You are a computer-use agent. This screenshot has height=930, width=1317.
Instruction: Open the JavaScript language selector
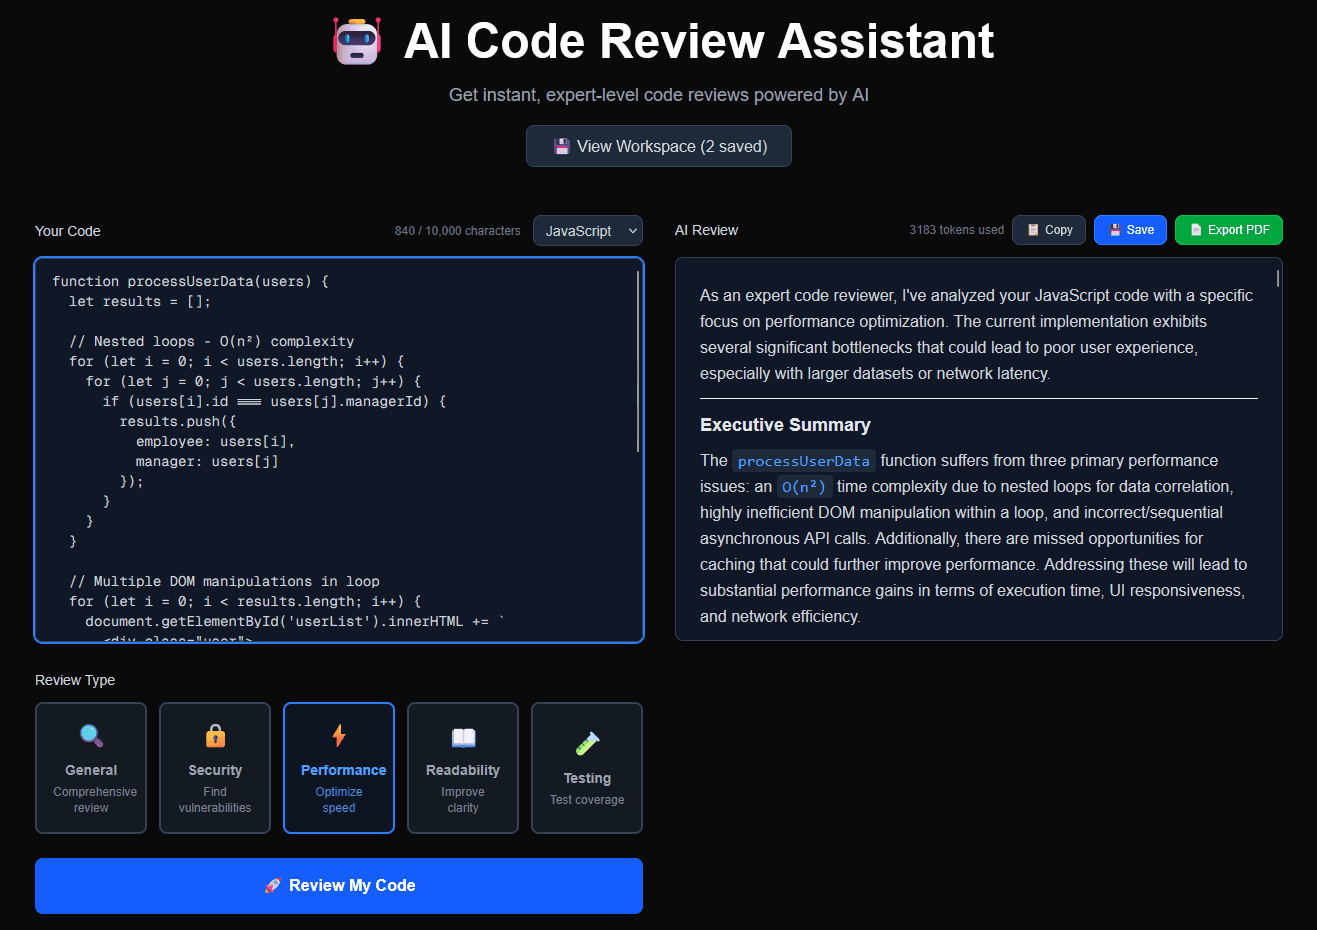587,230
